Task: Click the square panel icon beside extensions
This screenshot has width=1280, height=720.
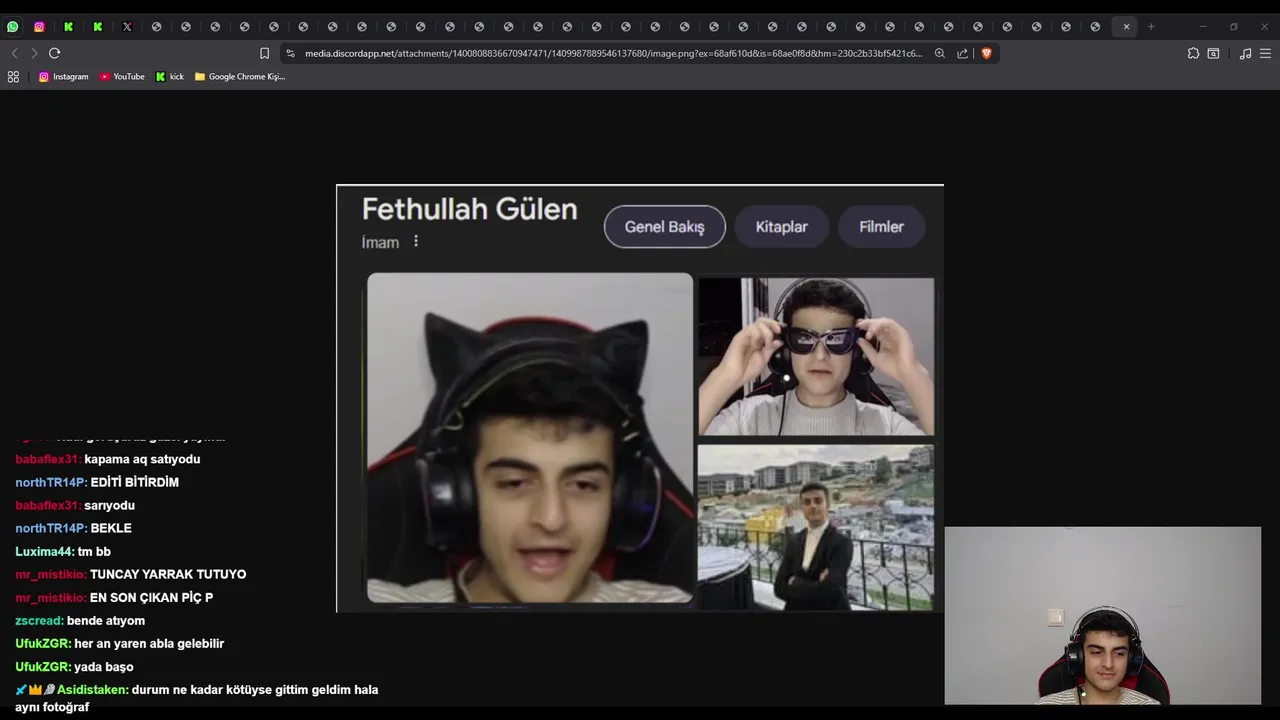Action: click(x=1213, y=53)
